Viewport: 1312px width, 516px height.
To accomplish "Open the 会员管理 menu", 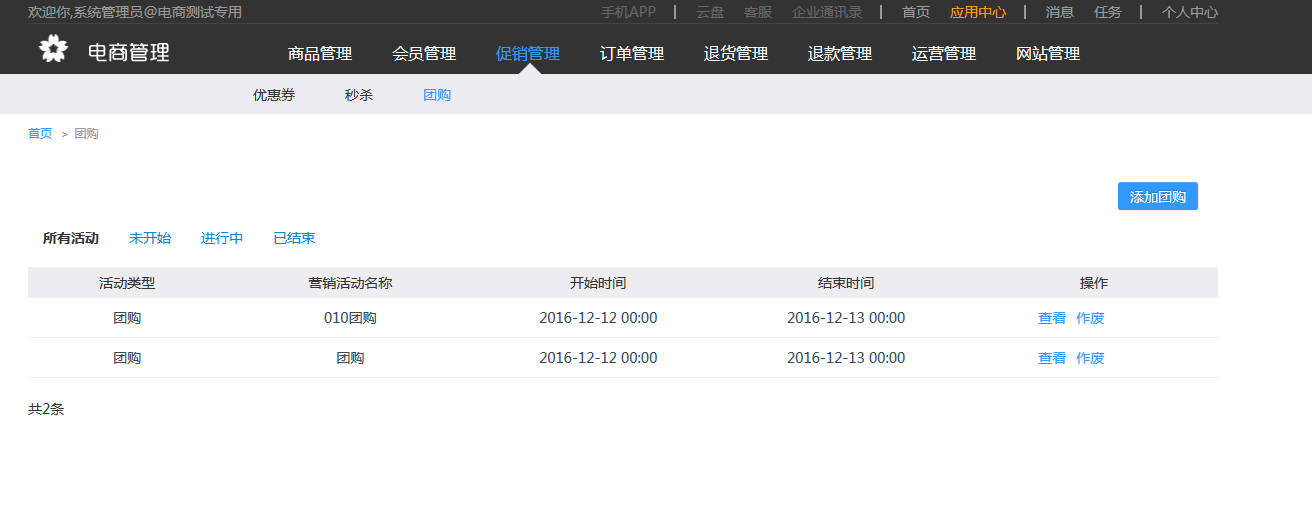I will [424, 54].
